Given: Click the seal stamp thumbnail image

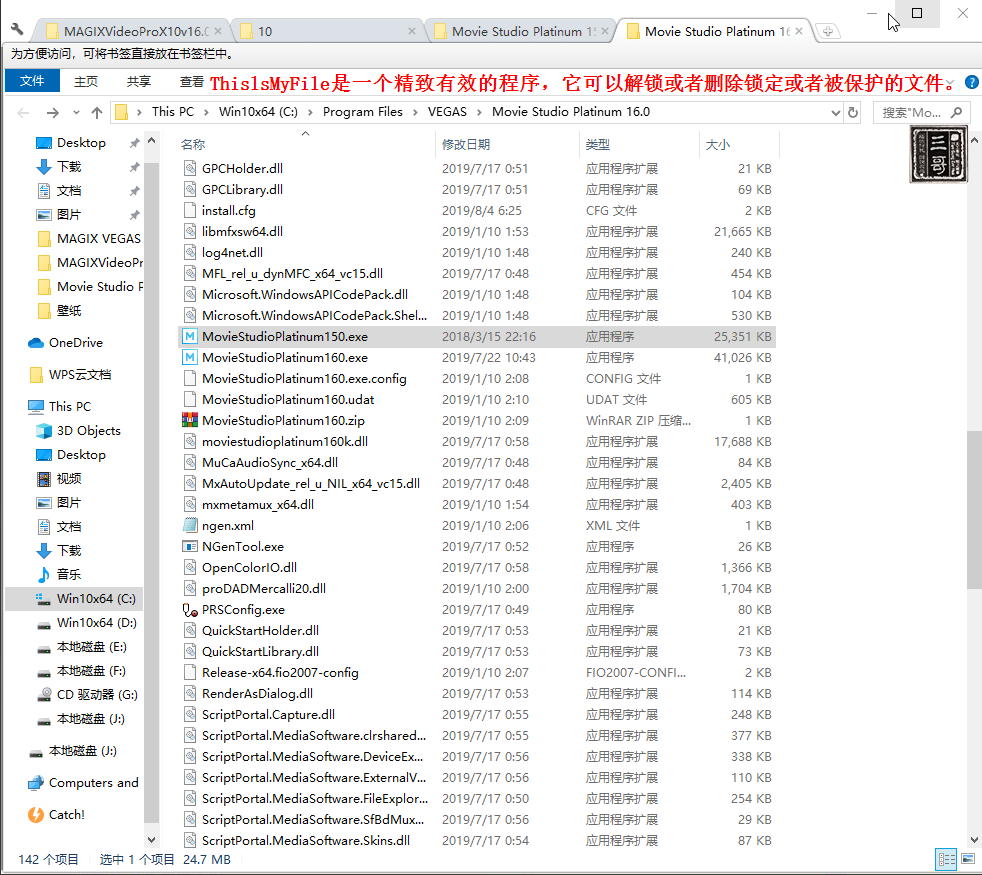Looking at the screenshot, I should click(x=938, y=154).
